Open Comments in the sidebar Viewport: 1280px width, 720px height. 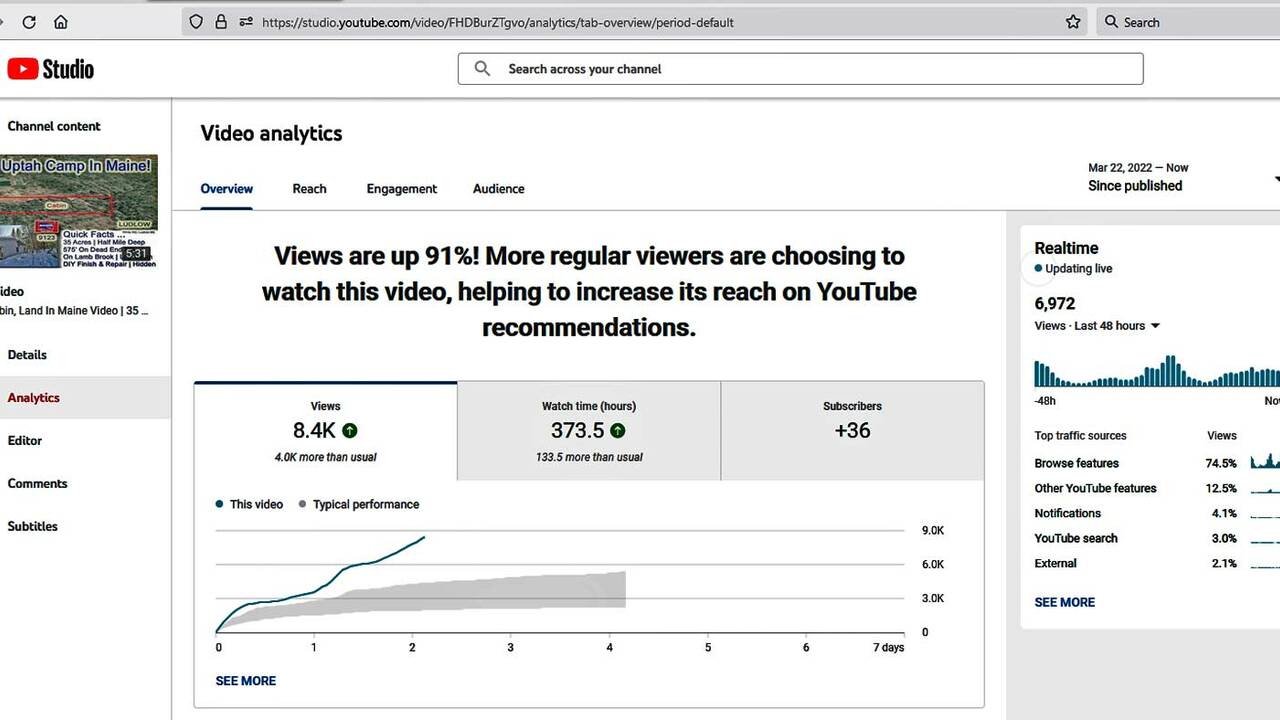(x=85, y=484)
